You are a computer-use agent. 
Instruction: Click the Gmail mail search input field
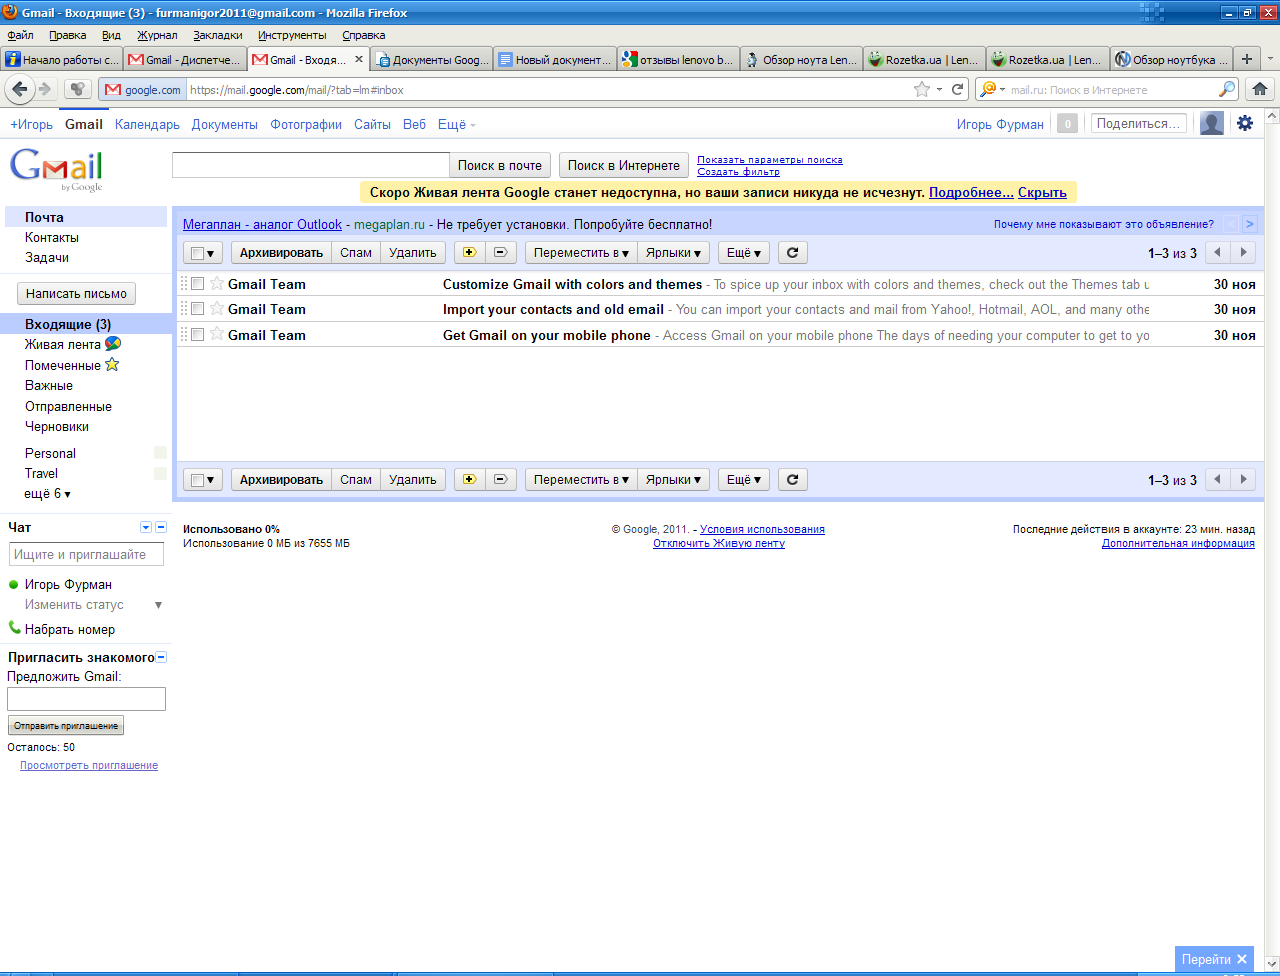(x=311, y=165)
